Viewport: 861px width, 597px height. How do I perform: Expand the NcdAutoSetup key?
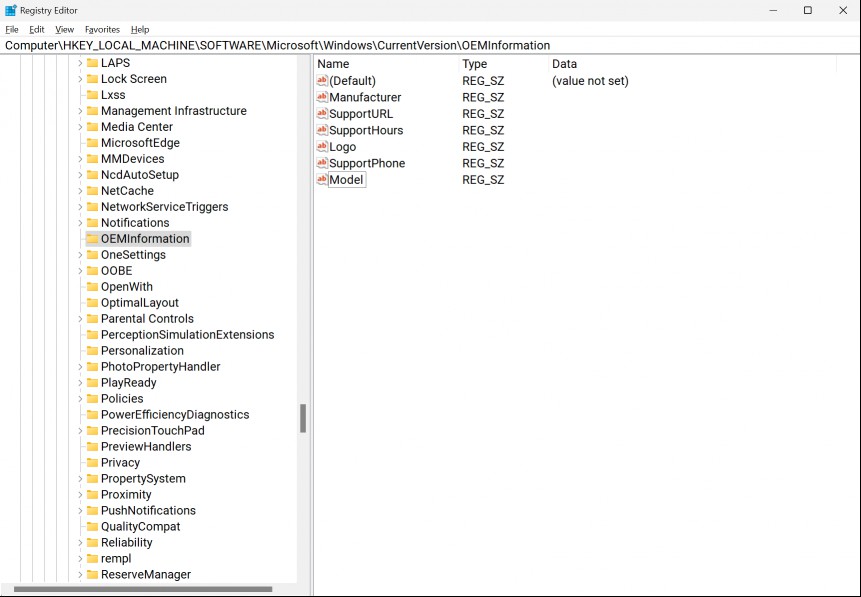tap(80, 175)
